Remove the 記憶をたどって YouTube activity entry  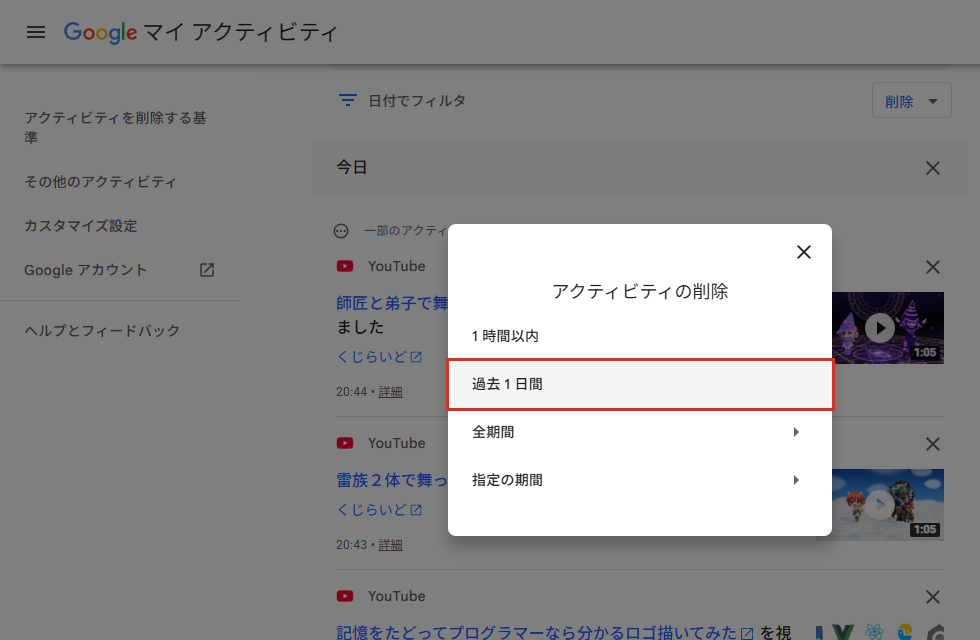[x=932, y=598]
